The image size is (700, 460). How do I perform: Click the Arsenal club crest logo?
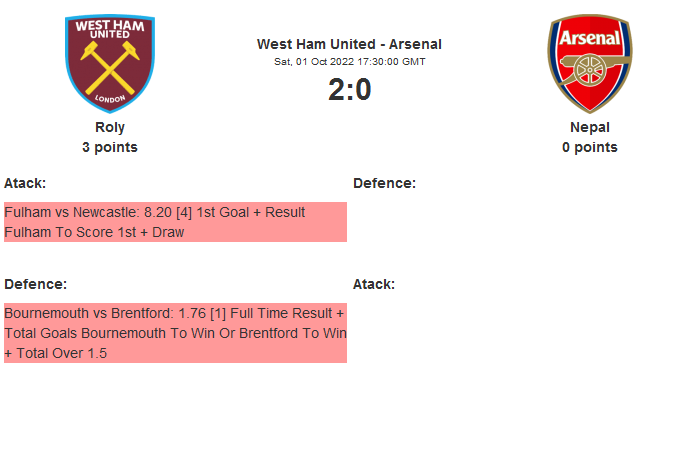pos(589,63)
